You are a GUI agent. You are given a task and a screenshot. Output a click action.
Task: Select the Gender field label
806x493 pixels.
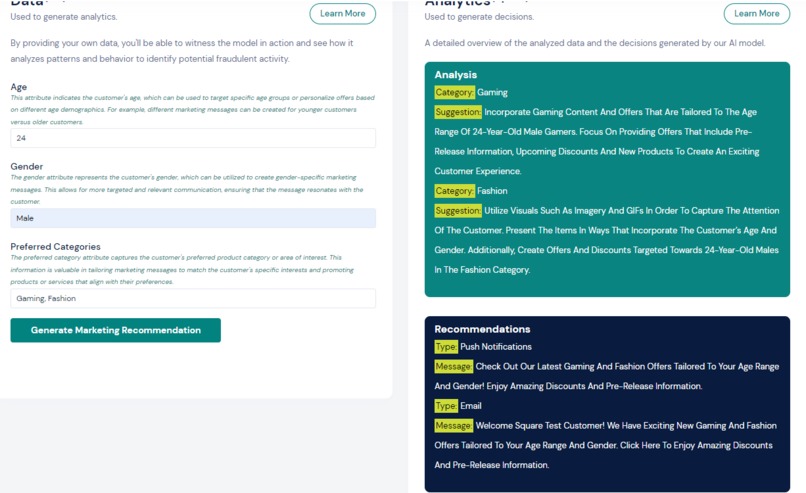[27, 167]
